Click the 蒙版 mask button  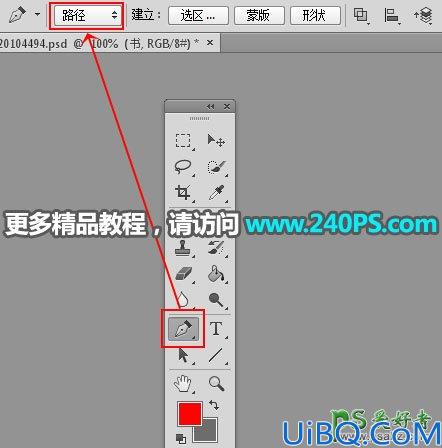pos(259,15)
